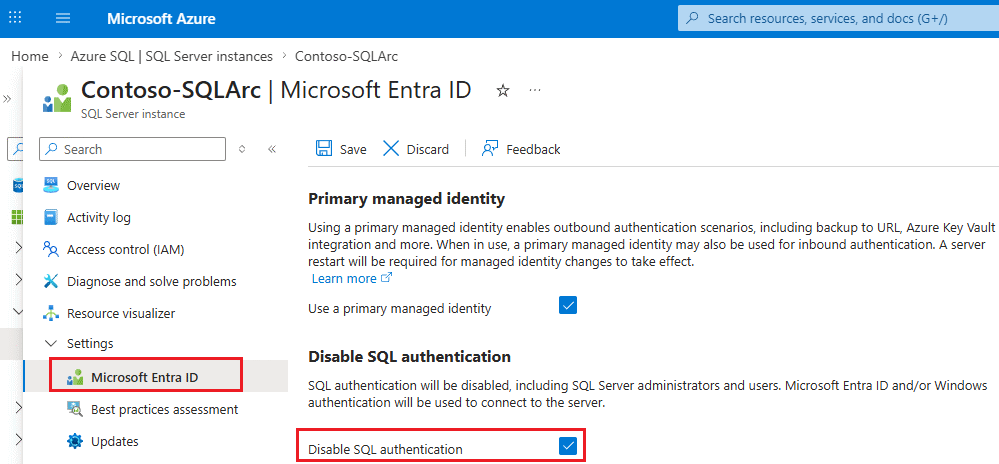Uncheck Disable SQL authentication checkbox

point(568,446)
